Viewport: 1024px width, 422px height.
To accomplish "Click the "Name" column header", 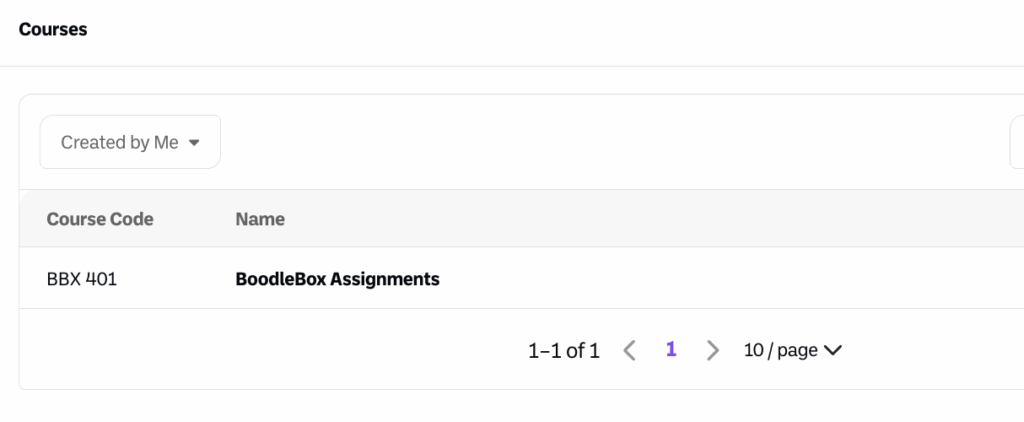I will [260, 219].
